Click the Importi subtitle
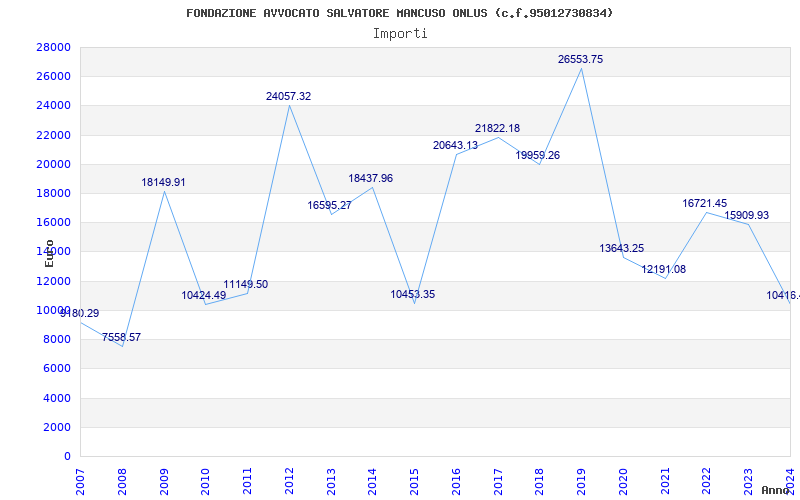Image resolution: width=800 pixels, height=500 pixels. point(400,34)
